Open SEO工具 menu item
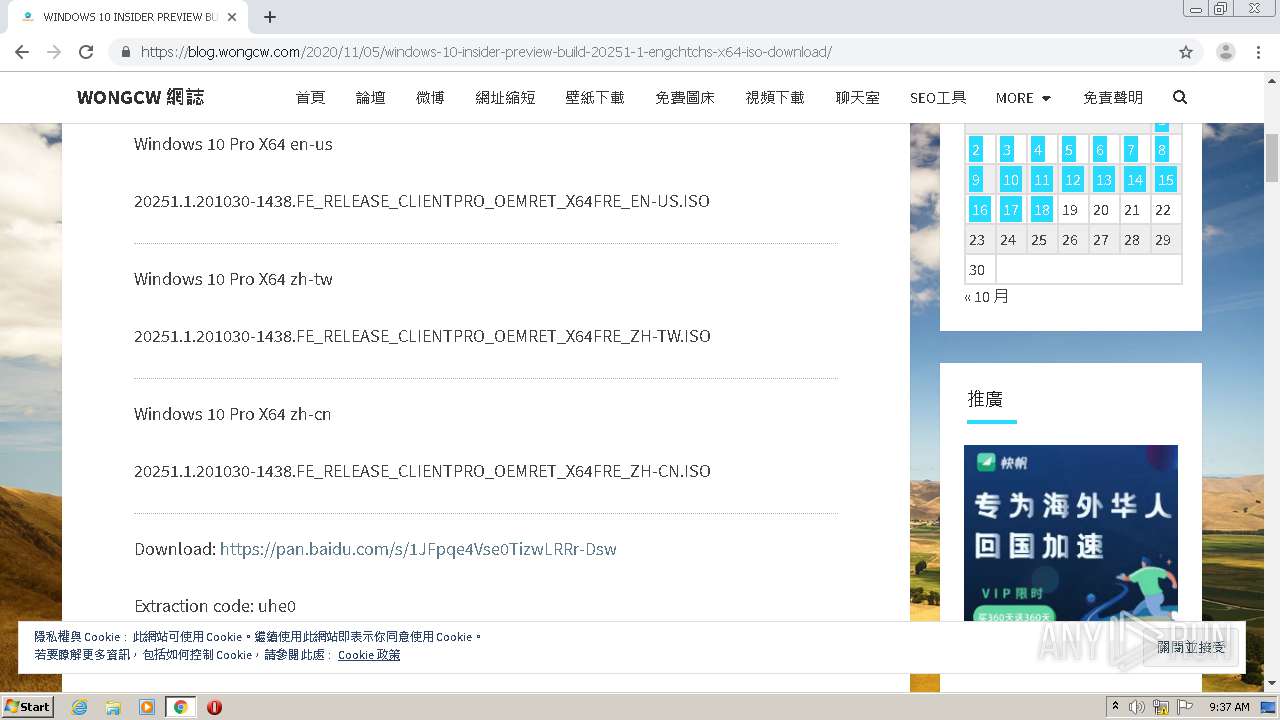This screenshot has height=720, width=1280. [938, 98]
